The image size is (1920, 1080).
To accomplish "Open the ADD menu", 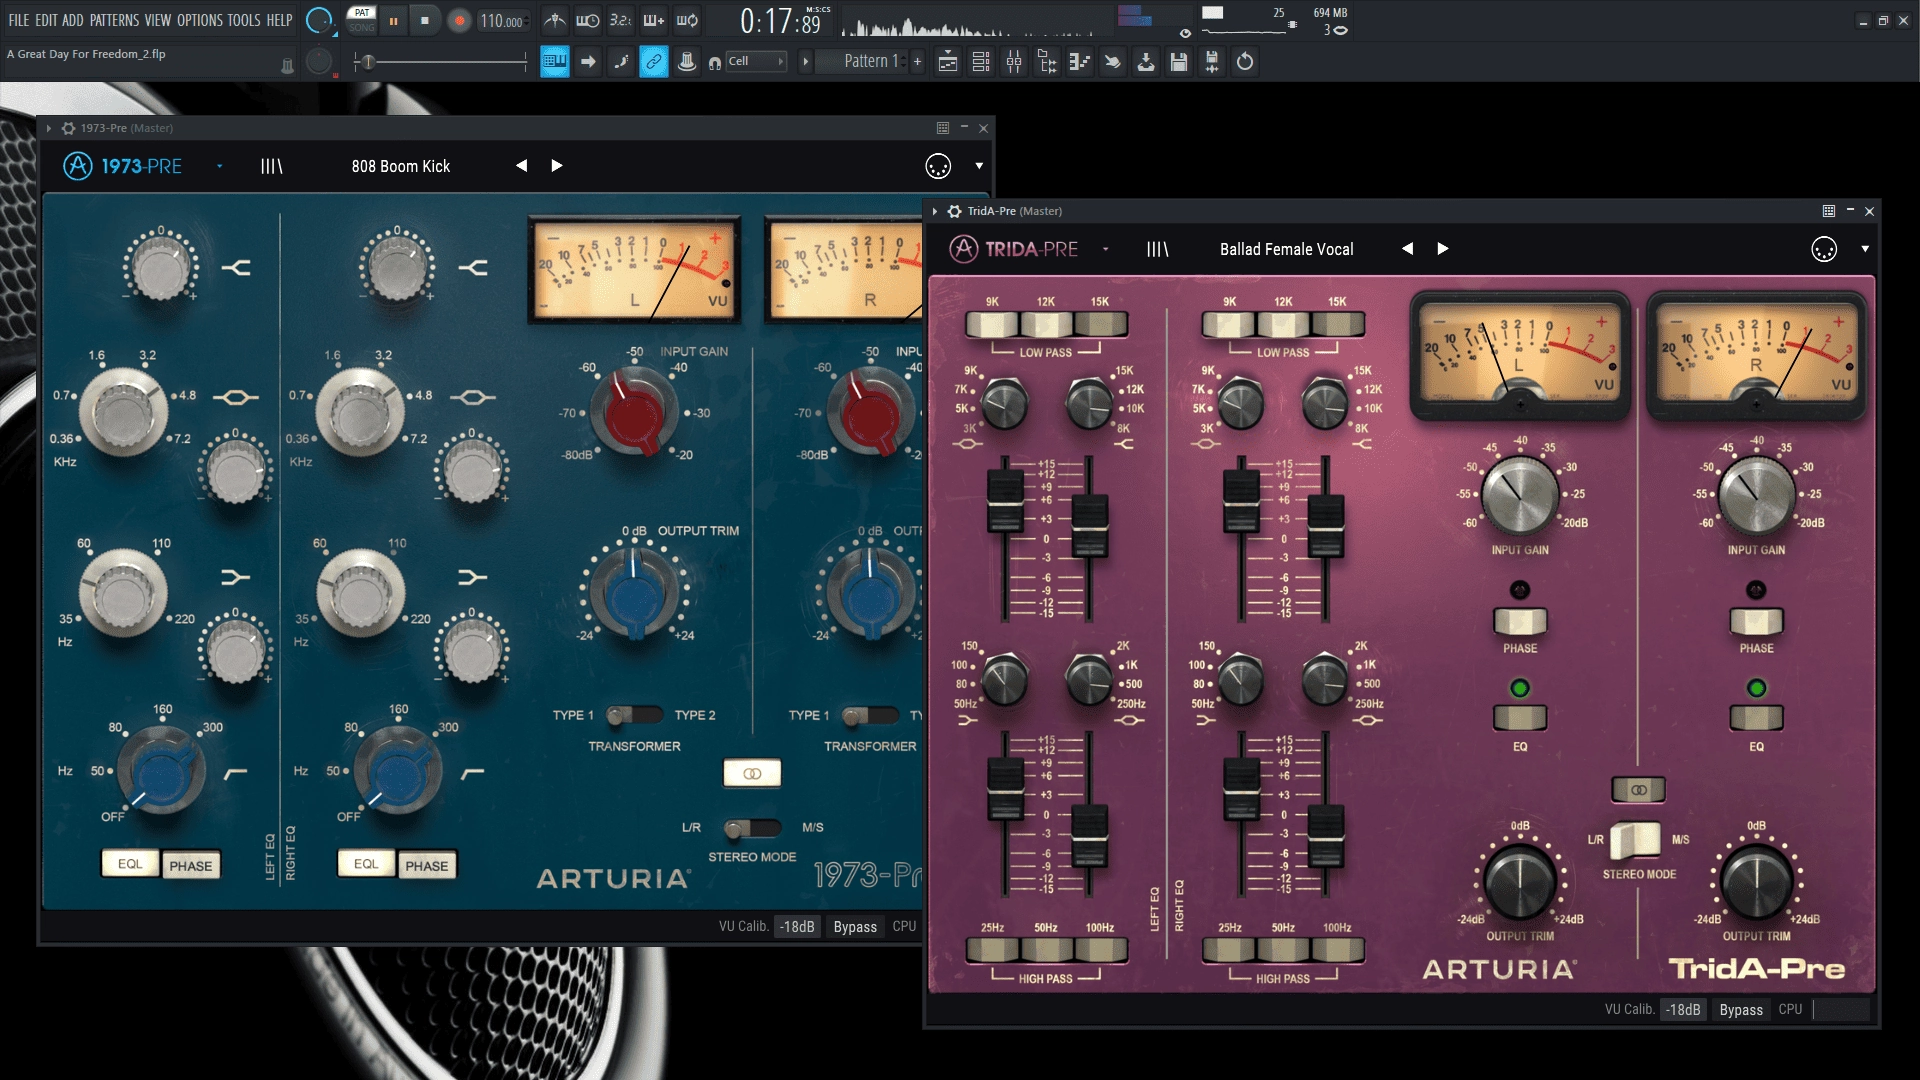I will pyautogui.click(x=73, y=20).
